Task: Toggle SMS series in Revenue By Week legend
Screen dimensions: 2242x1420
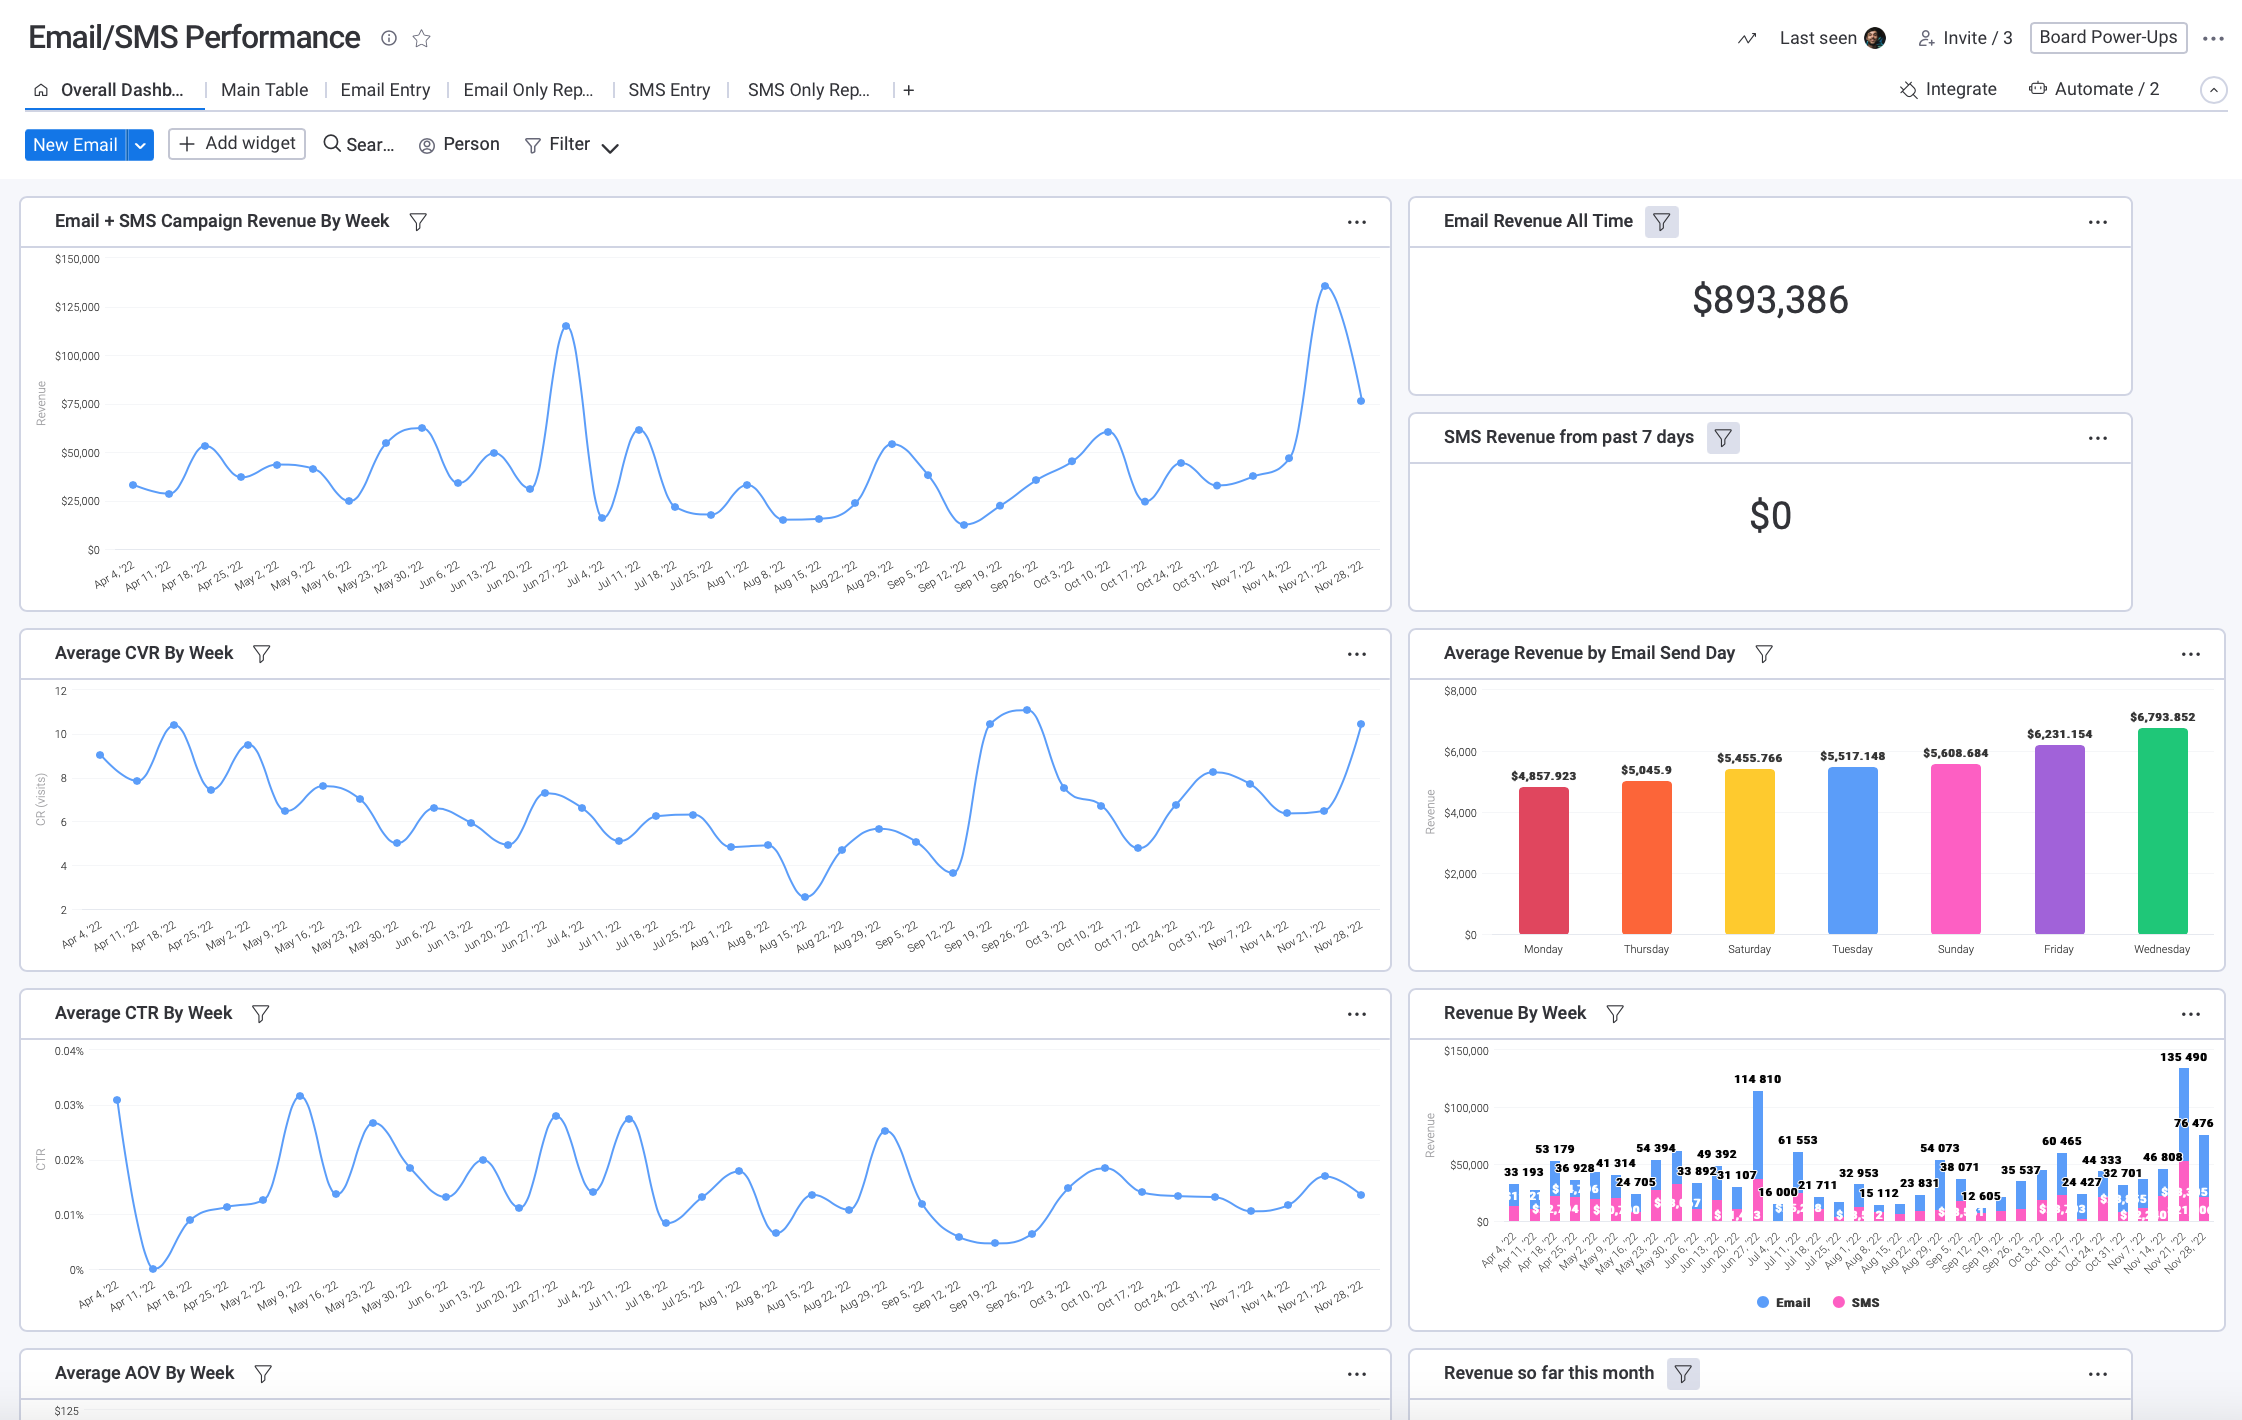Action: pos(1856,1302)
